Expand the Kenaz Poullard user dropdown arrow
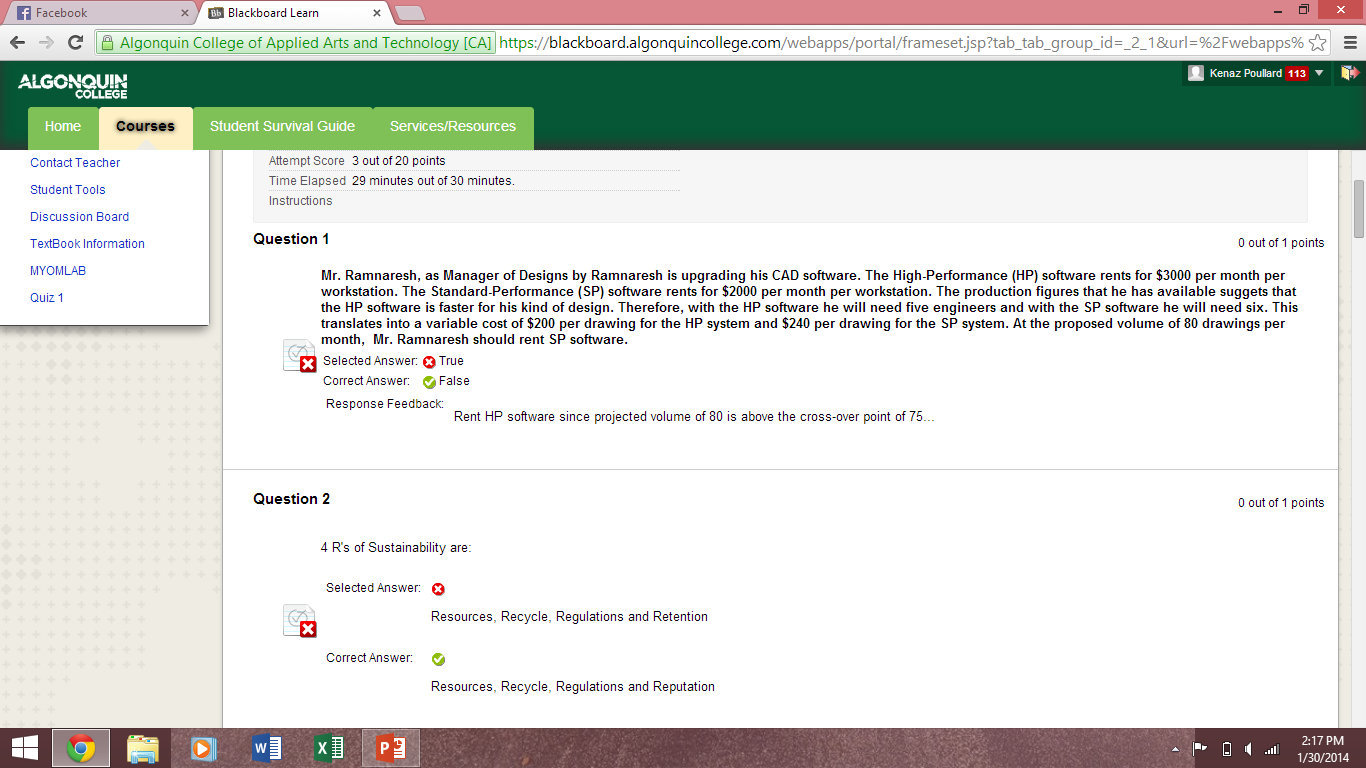1366x768 pixels. click(x=1319, y=73)
